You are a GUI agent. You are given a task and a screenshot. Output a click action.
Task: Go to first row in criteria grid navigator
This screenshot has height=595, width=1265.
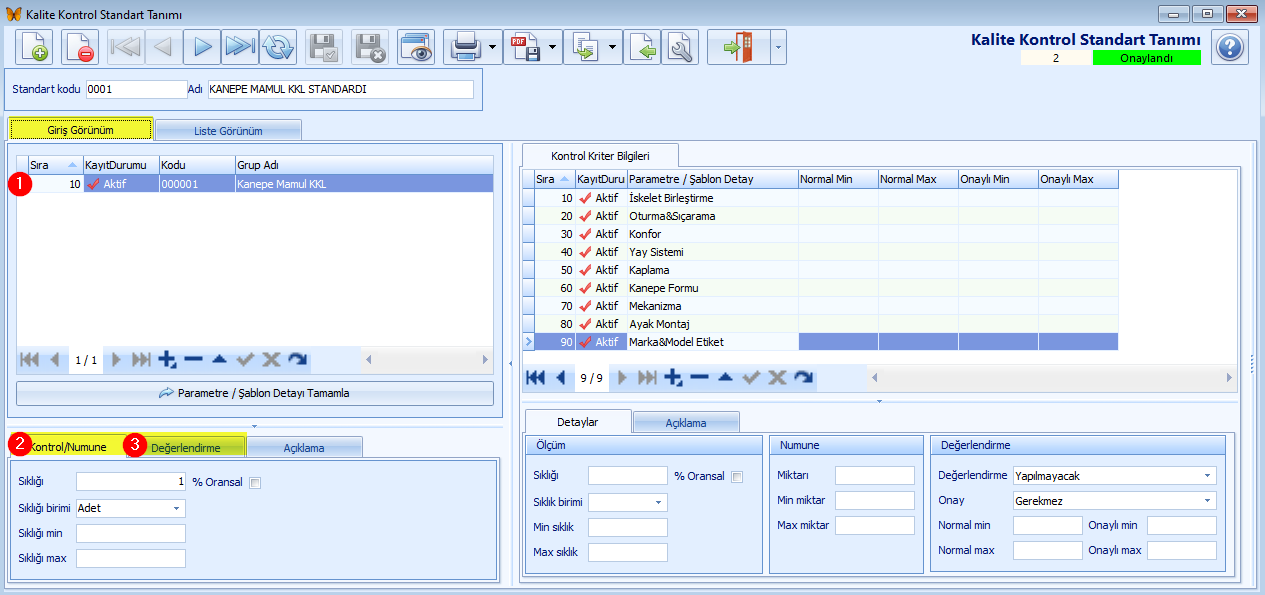pyautogui.click(x=536, y=377)
